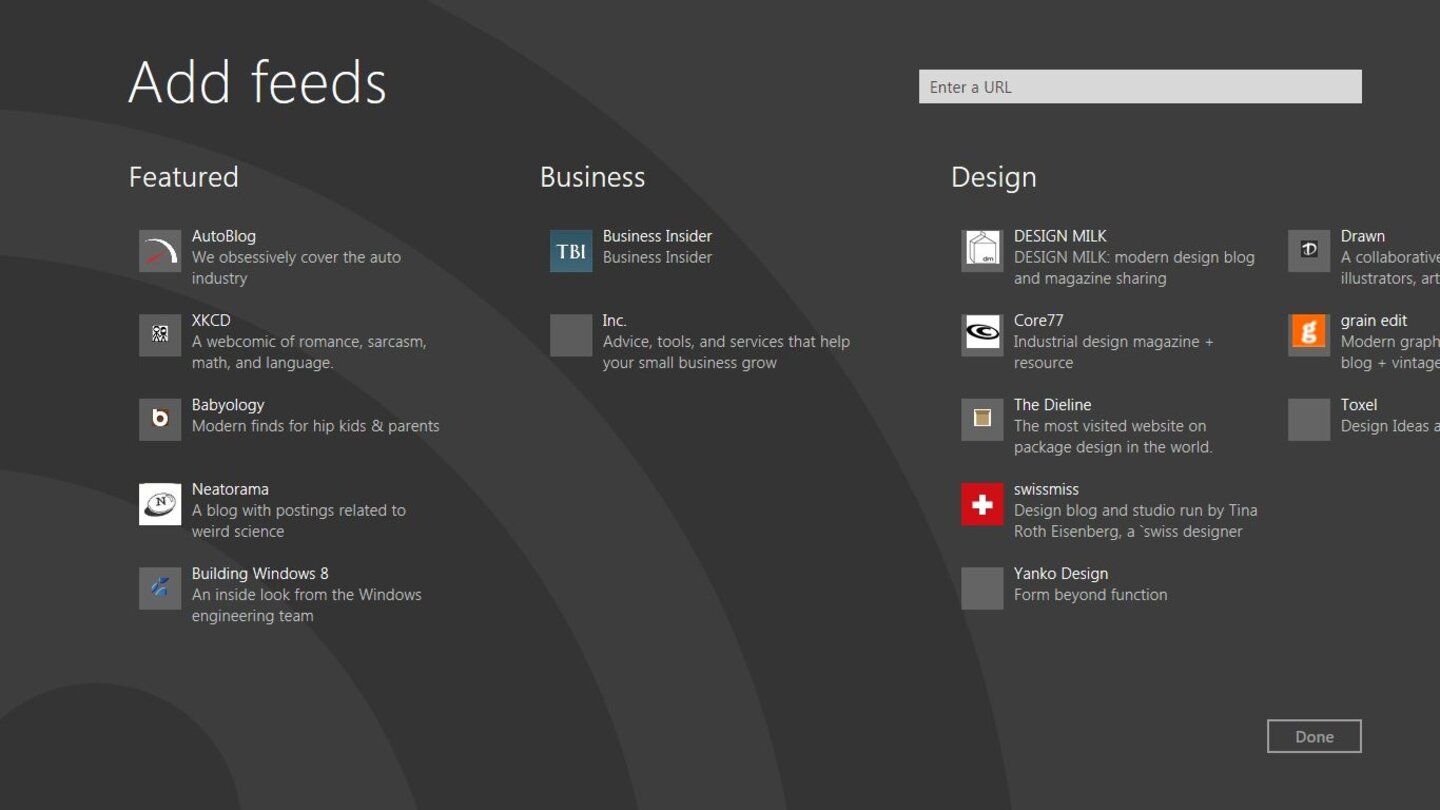Click the 'Add feeds' page title
Viewport: 1440px width, 810px height.
[x=258, y=82]
